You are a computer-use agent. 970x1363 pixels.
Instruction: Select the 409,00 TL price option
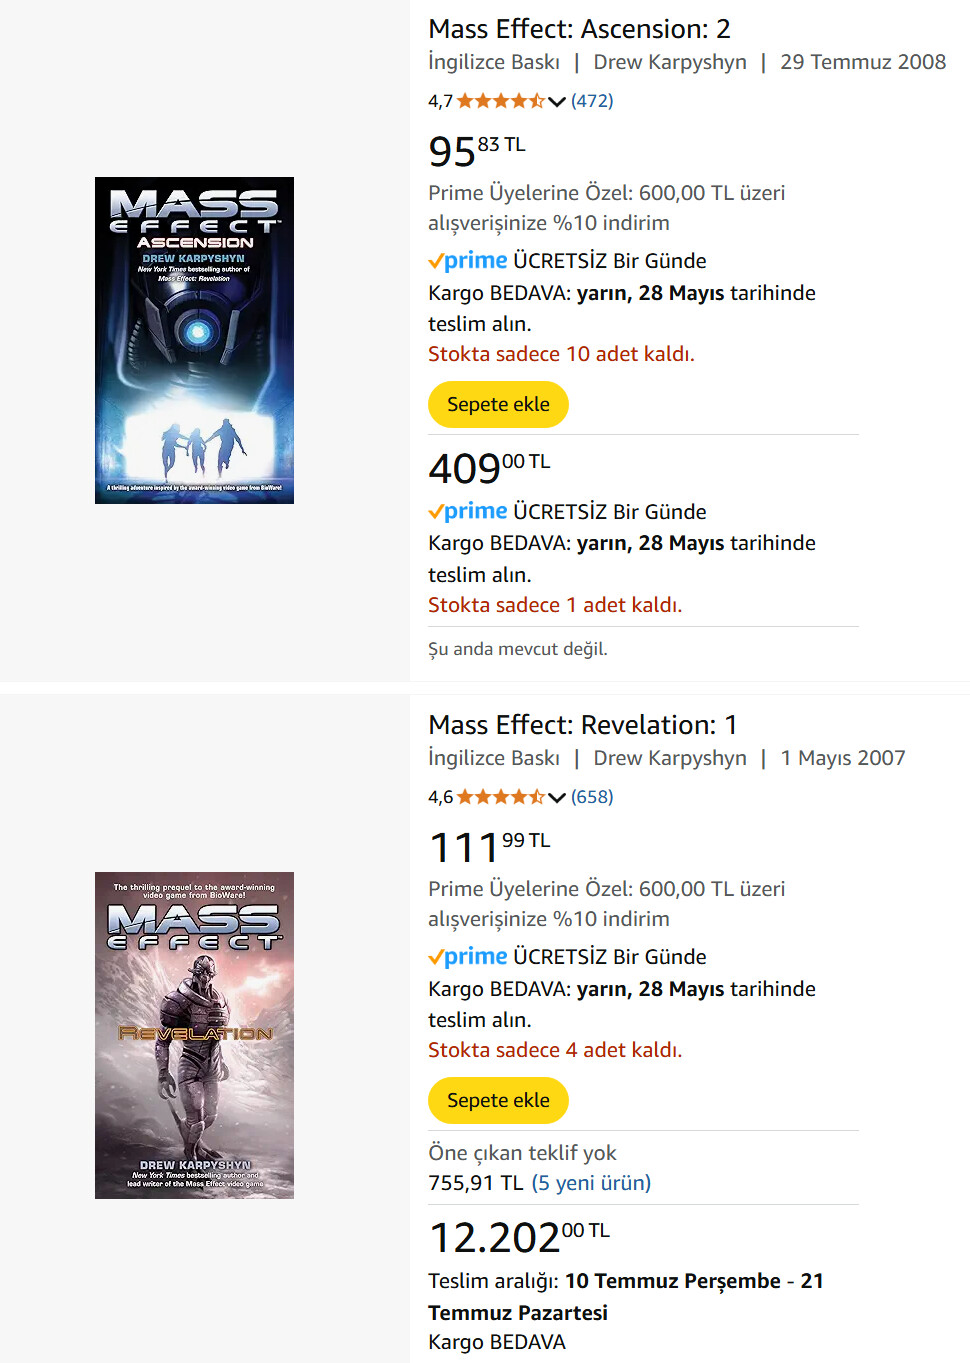coord(489,467)
